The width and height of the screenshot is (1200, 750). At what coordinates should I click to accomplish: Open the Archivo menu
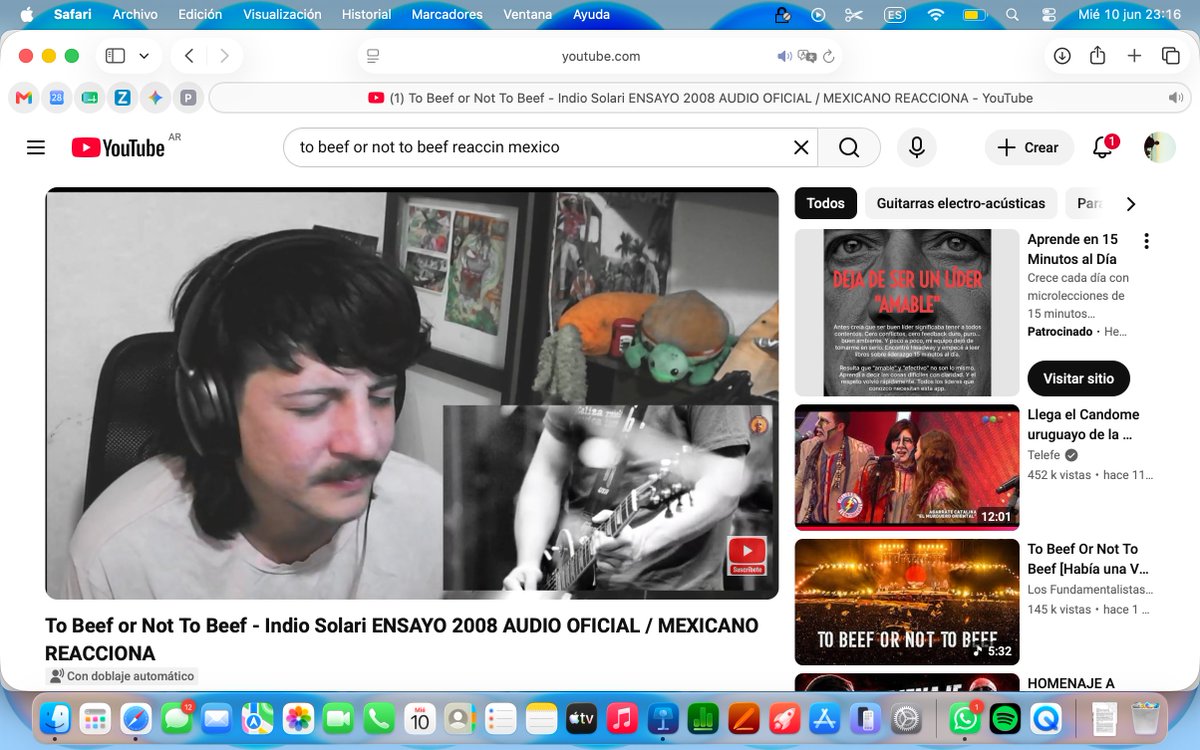[x=135, y=15]
